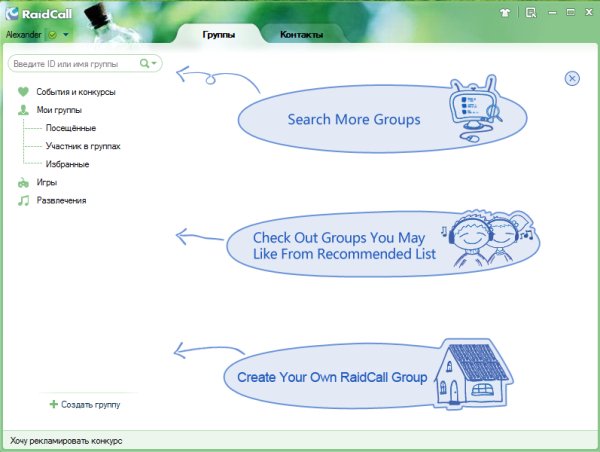The height and width of the screenshot is (452, 600).
Task: Click Хочу рекламировать конкурс in the status bar
Action: click(x=66, y=441)
